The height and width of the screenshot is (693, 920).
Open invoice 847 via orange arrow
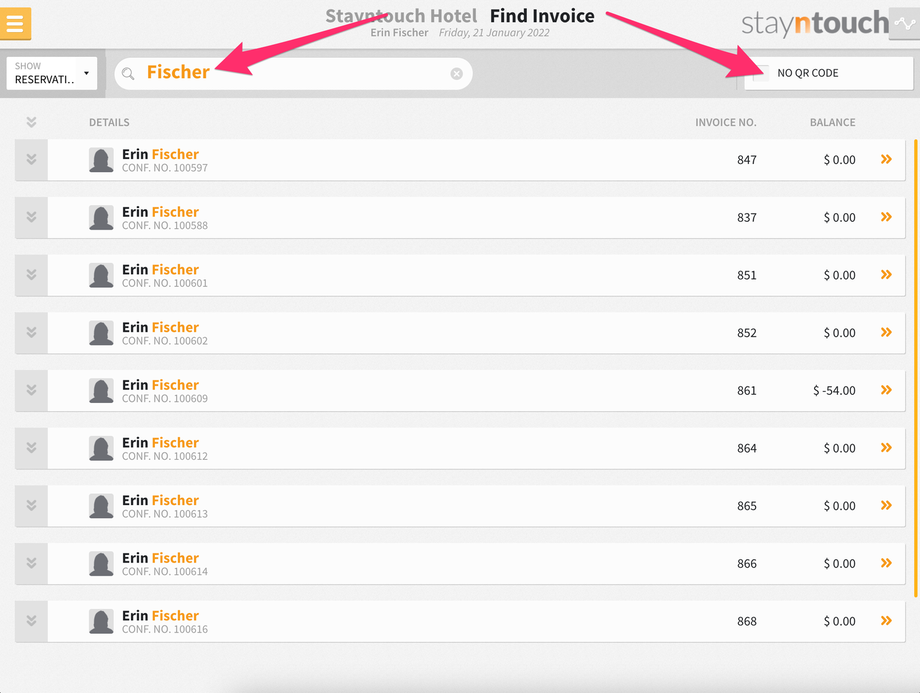886,159
